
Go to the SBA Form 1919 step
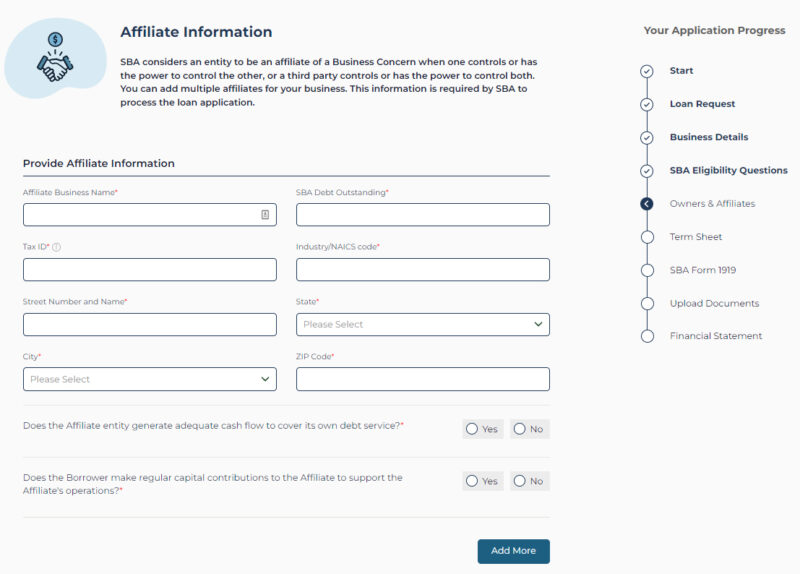(x=702, y=270)
